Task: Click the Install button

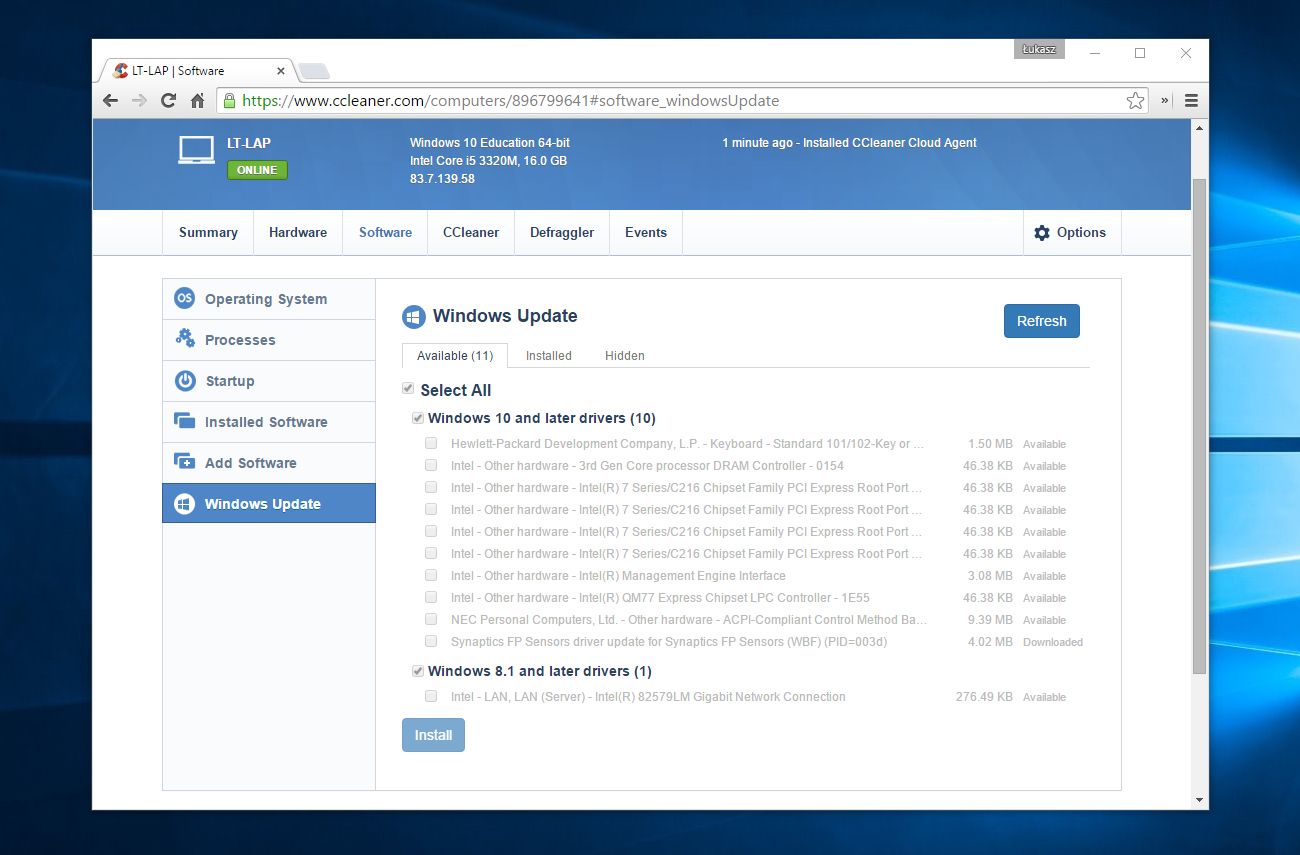Action: point(433,735)
